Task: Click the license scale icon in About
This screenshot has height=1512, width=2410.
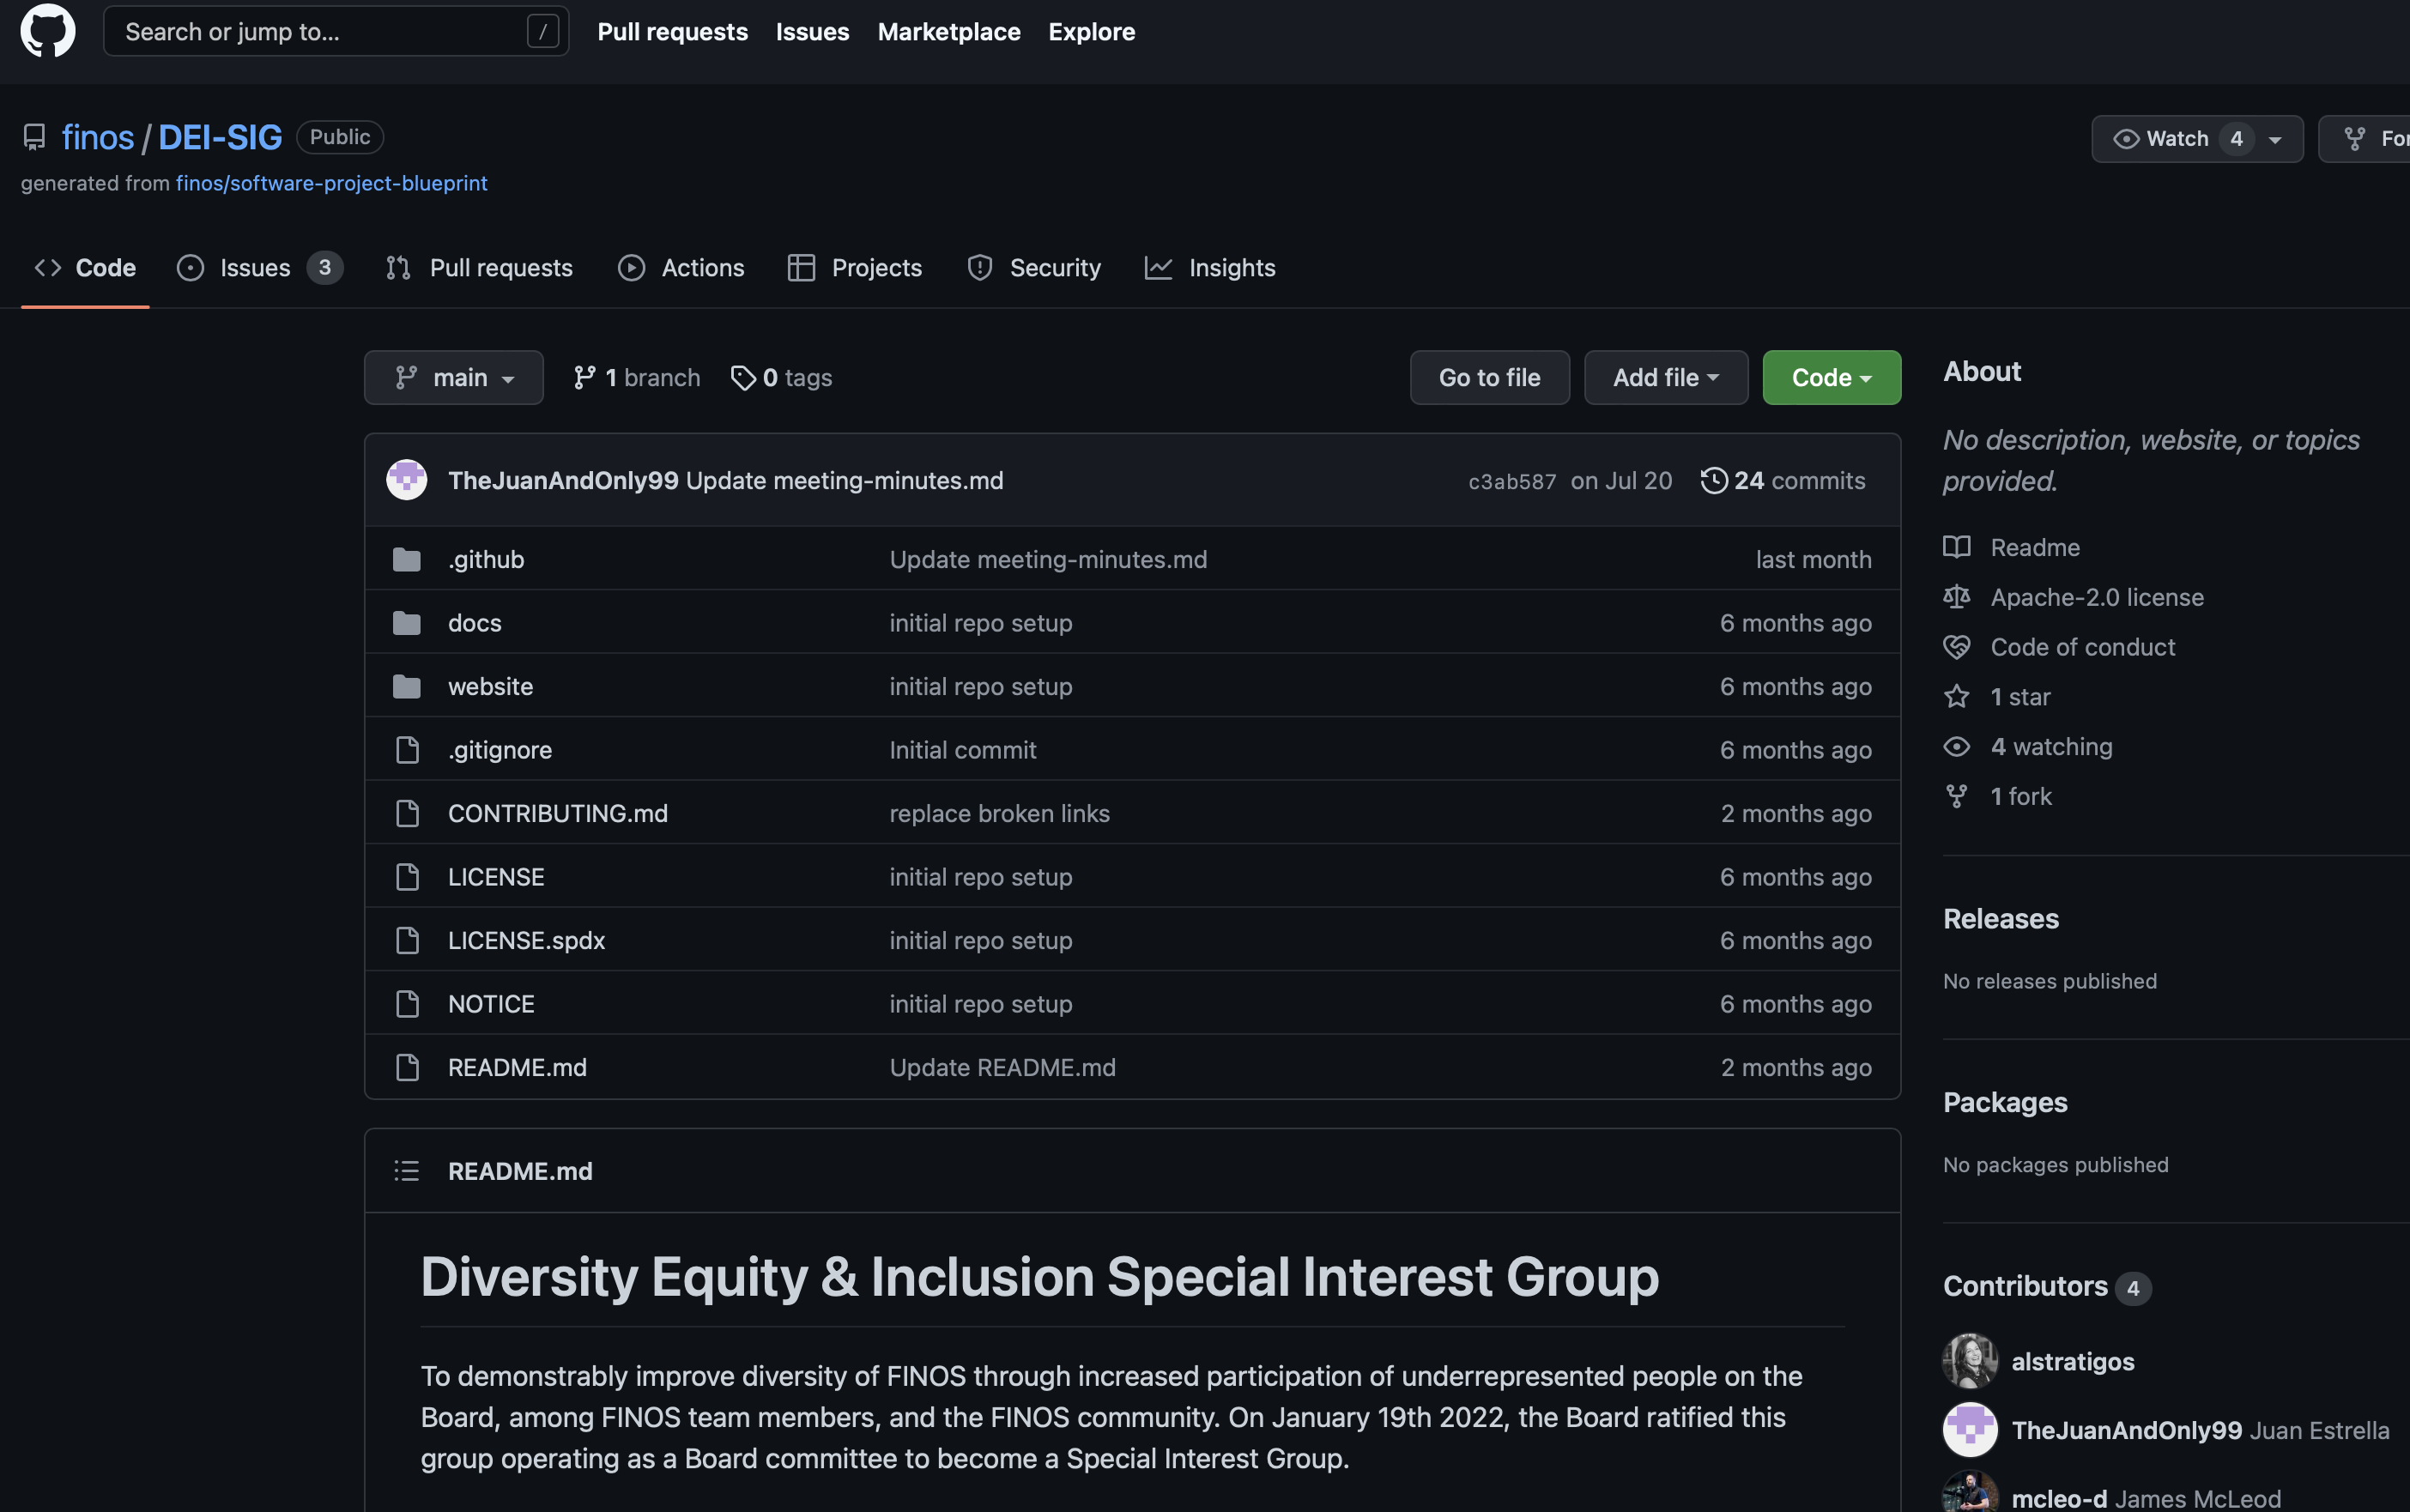Action: click(1957, 597)
